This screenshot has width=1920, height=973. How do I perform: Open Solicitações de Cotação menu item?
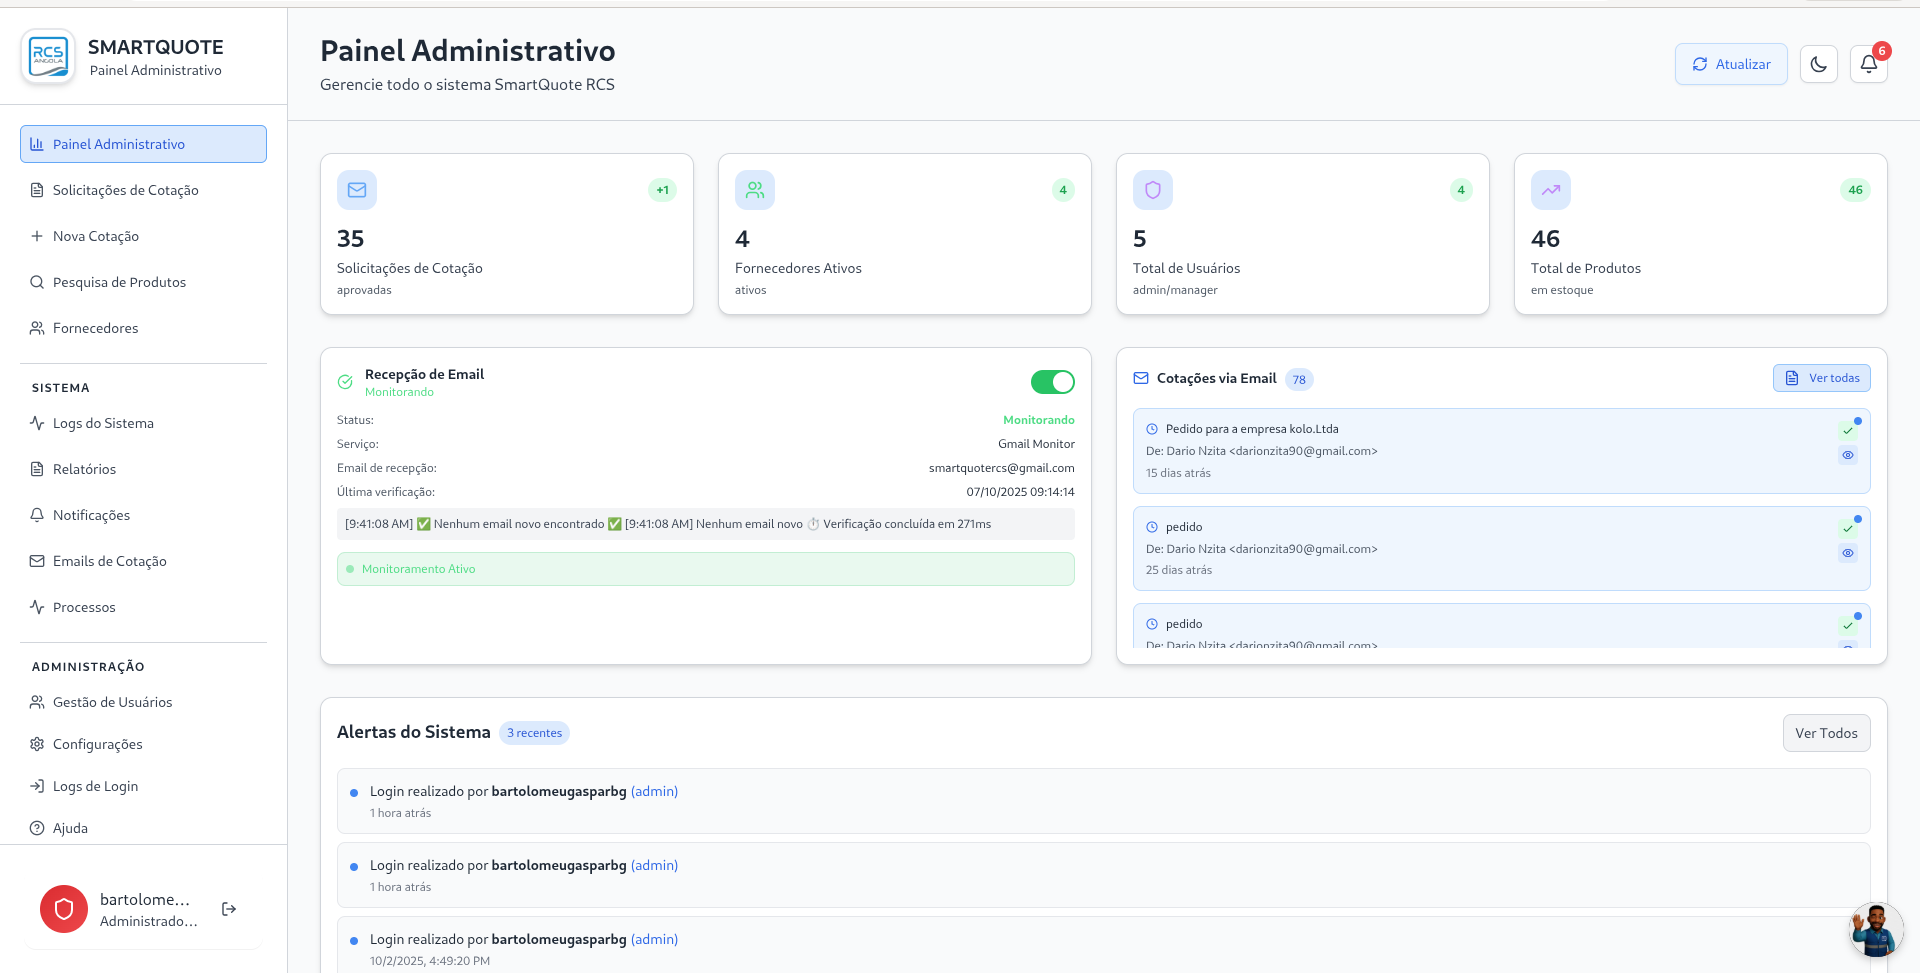click(x=125, y=190)
